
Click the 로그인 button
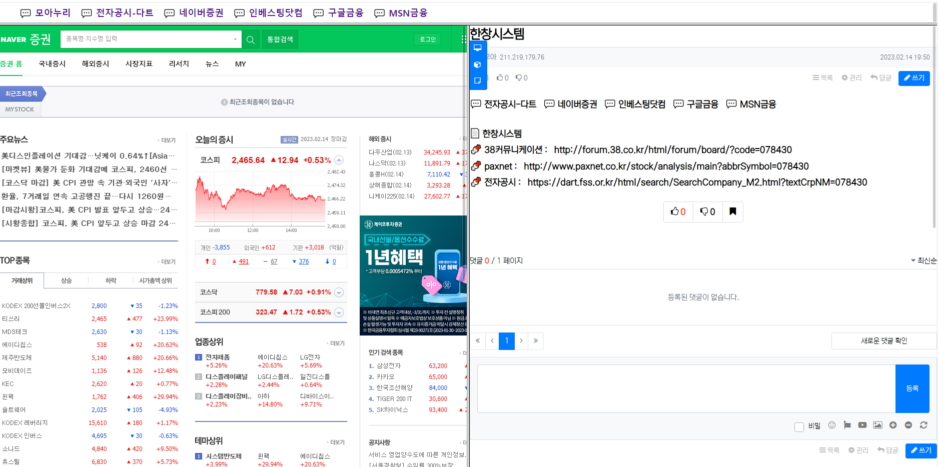(x=427, y=39)
